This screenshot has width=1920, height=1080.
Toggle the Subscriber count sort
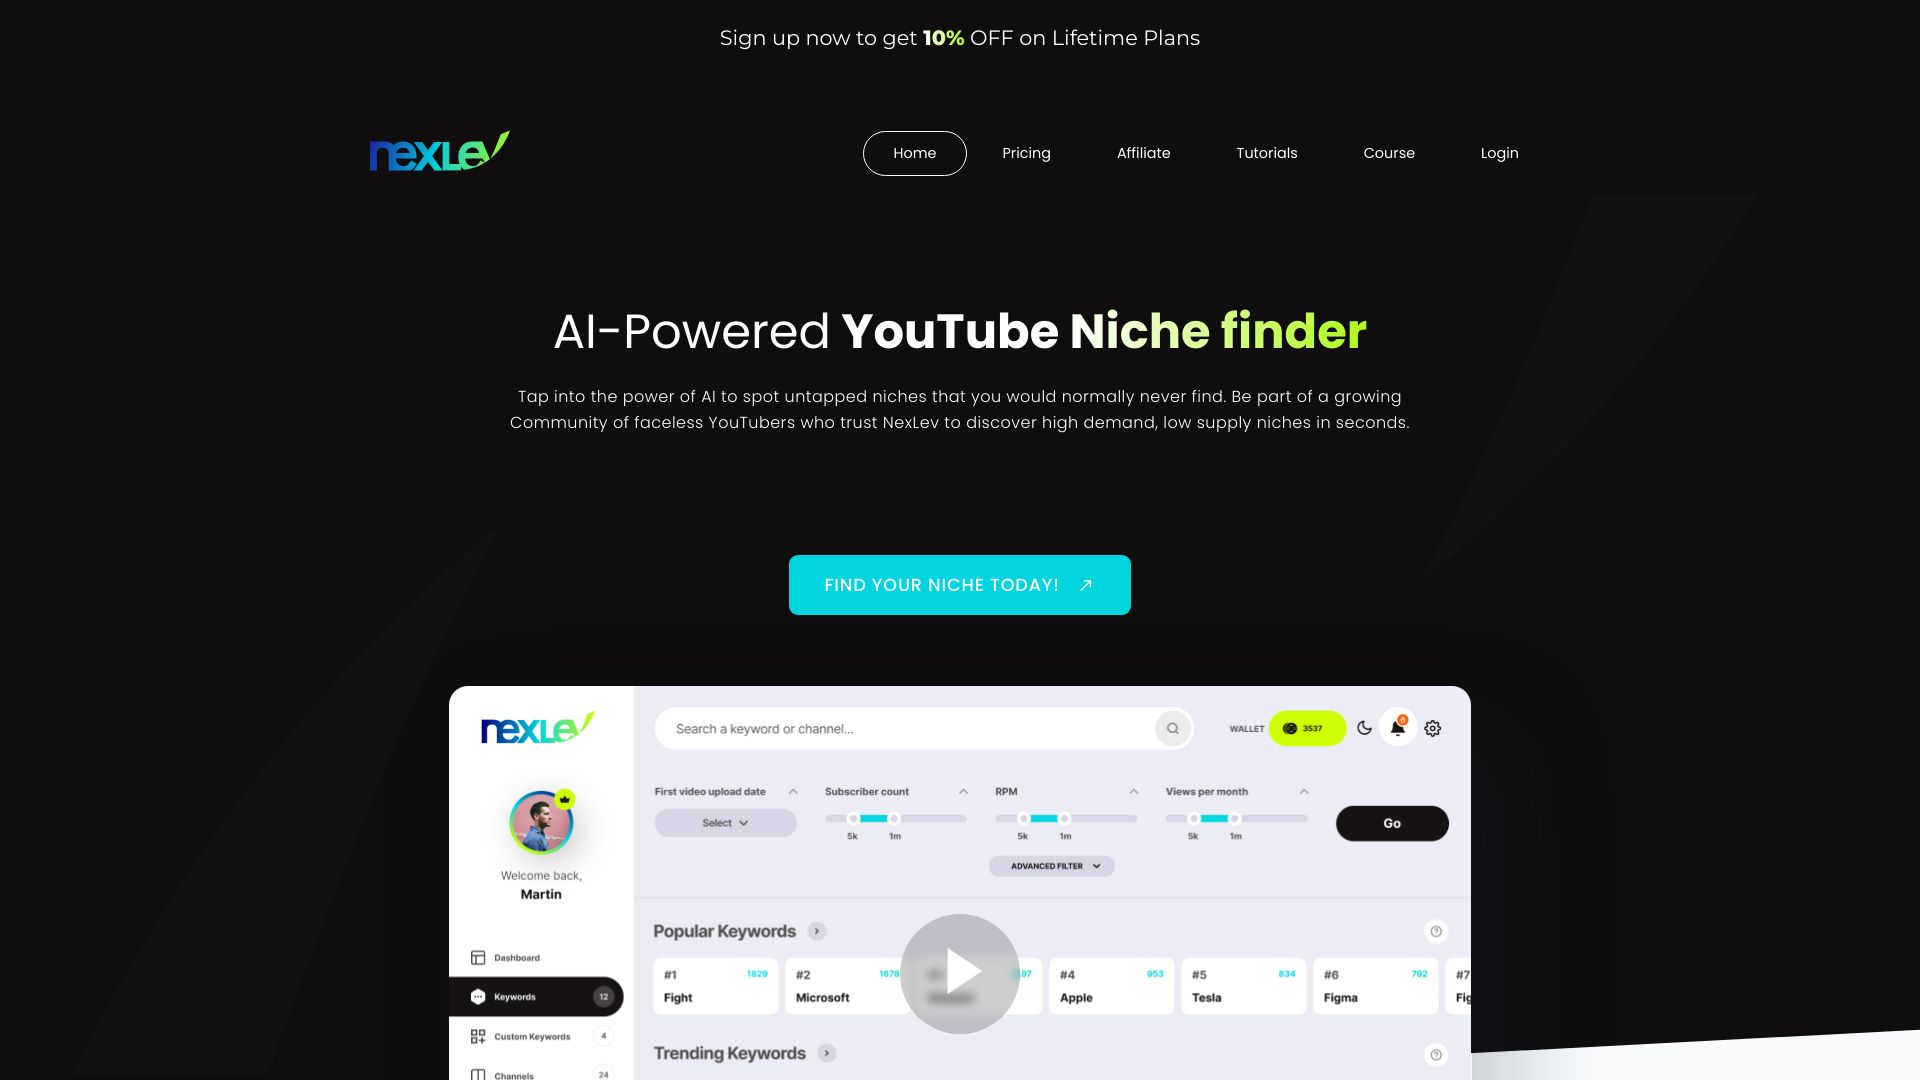(961, 791)
